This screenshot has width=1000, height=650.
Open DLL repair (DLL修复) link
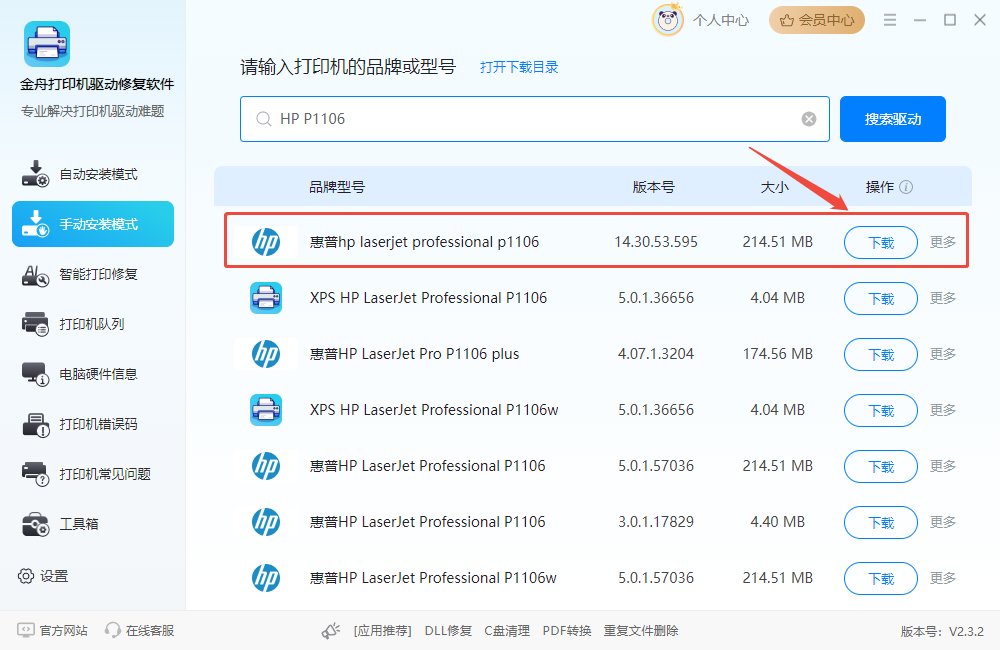coord(448,631)
